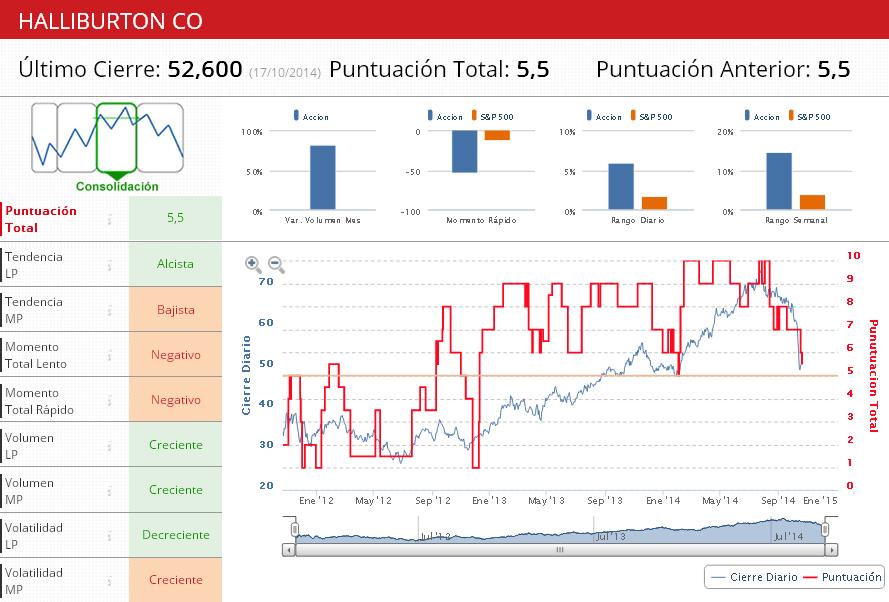This screenshot has height=602, width=889.
Task: Select the Momento Total Rápido label
Action: [x=39, y=401]
